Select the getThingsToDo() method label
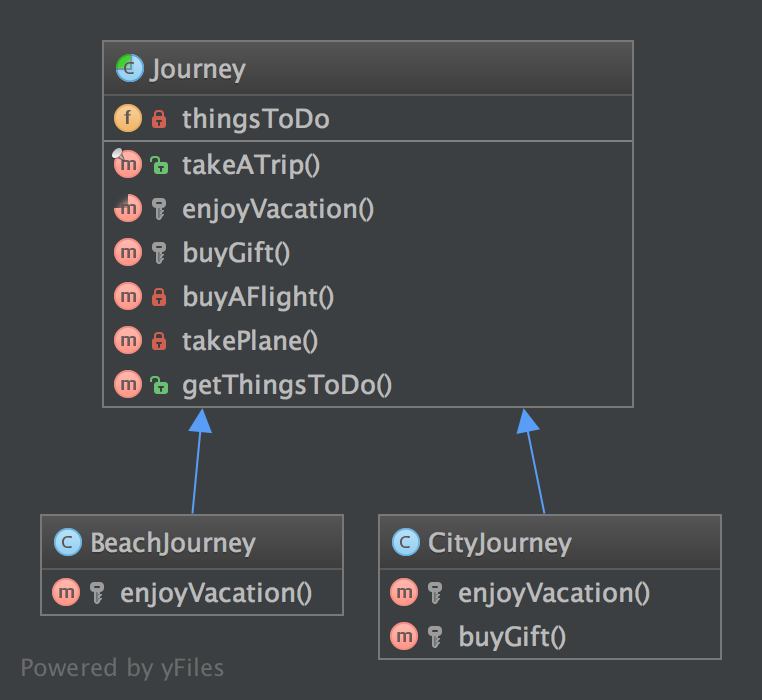This screenshot has width=762, height=700. coord(286,385)
